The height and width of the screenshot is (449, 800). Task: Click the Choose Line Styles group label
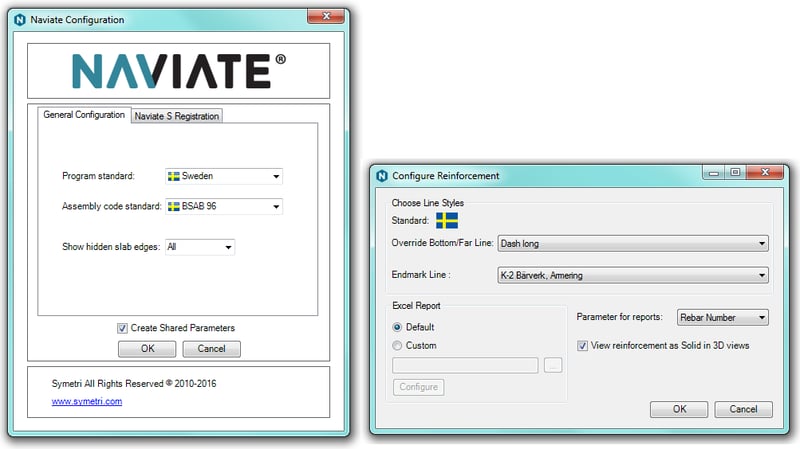[428, 203]
